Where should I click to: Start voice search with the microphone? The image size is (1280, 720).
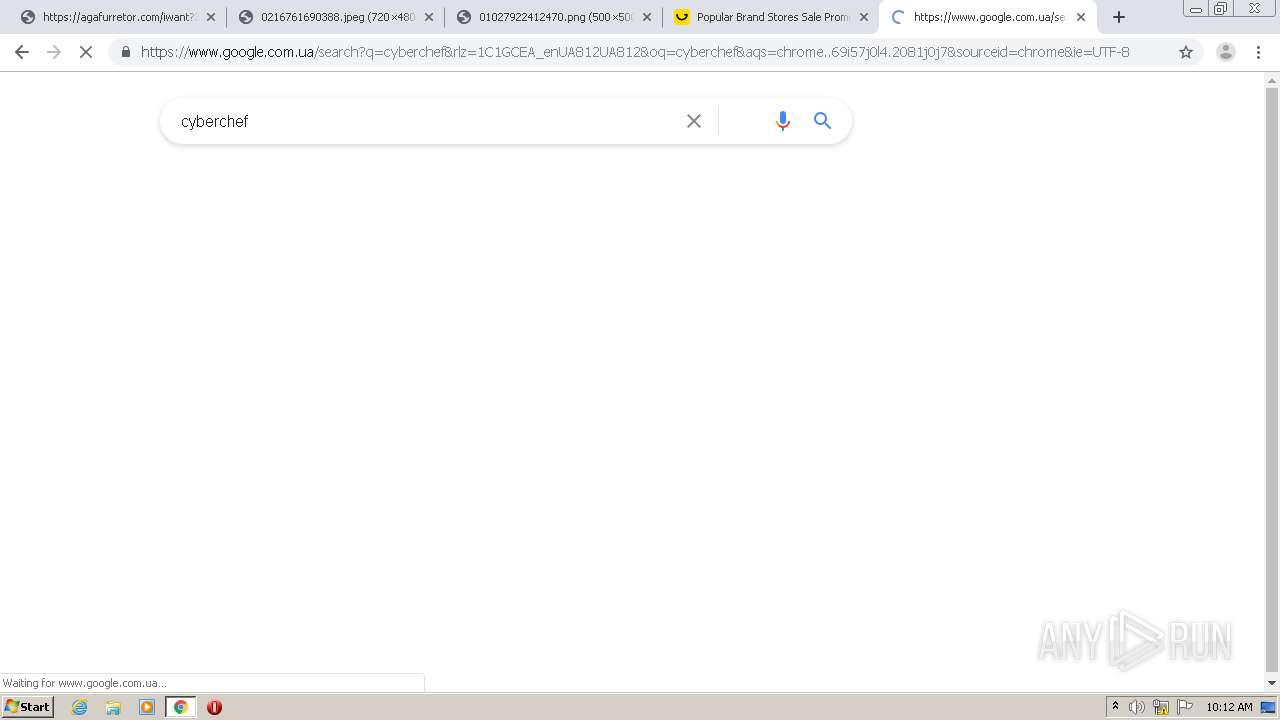tap(783, 121)
